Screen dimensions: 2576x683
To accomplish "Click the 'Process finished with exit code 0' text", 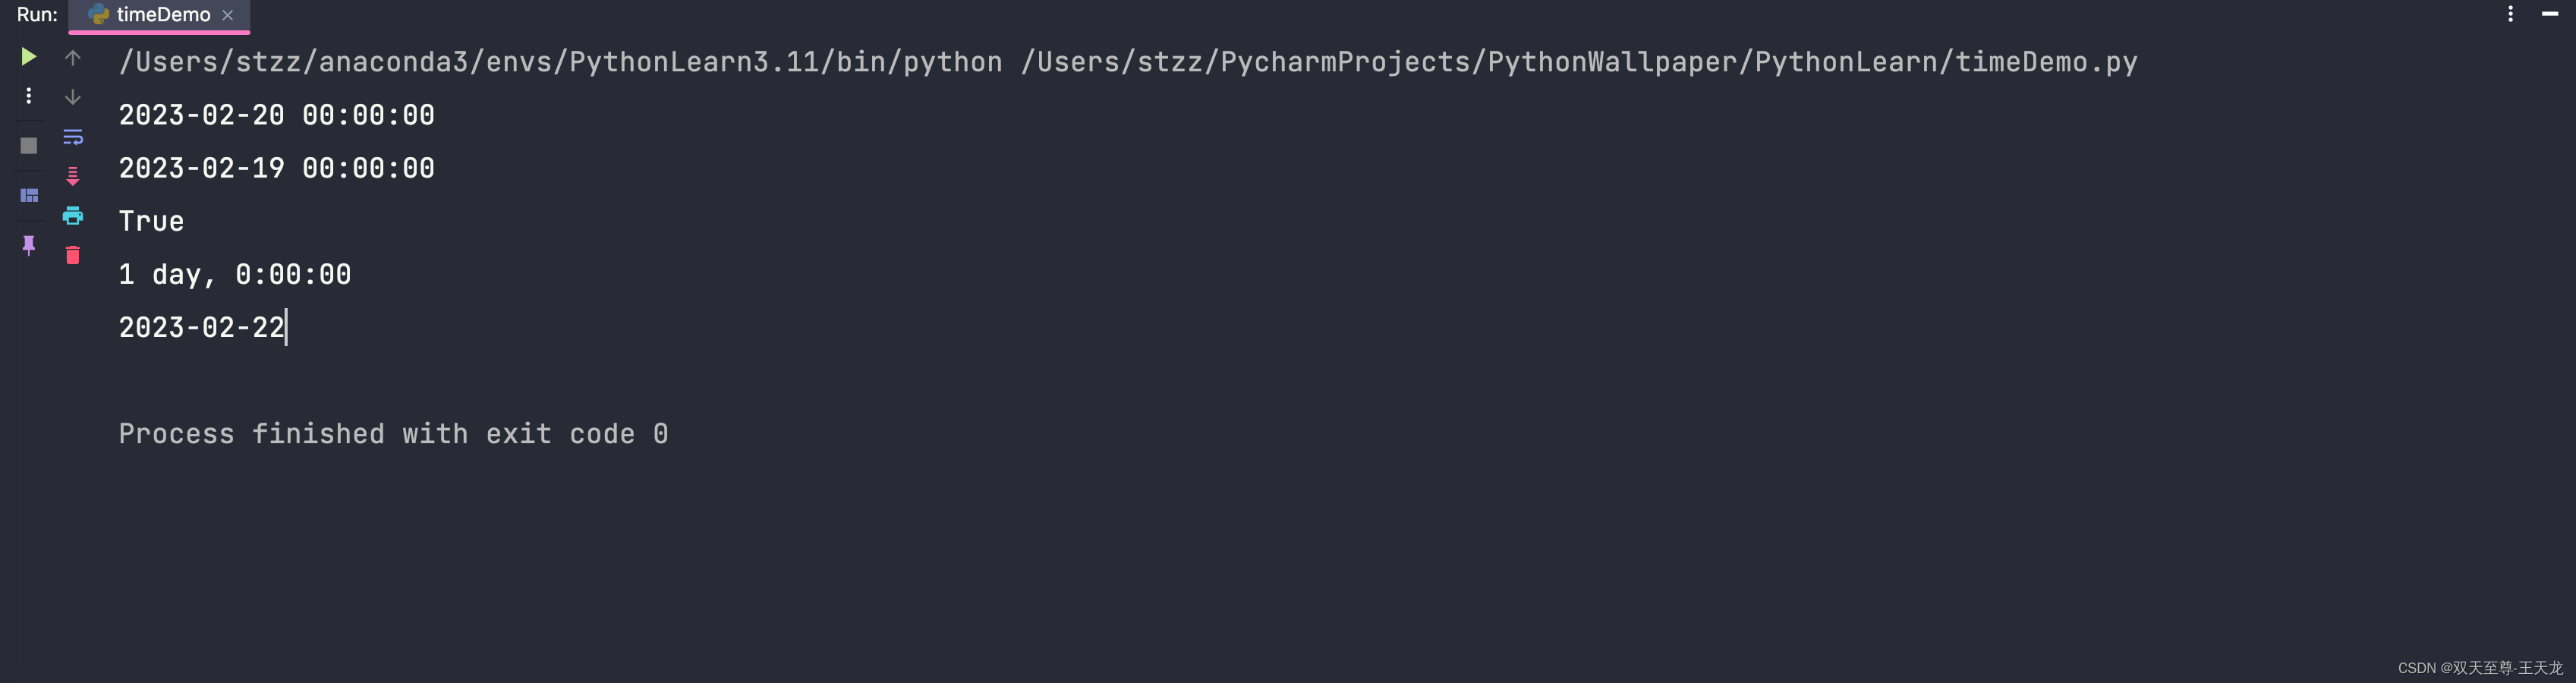I will click(394, 433).
